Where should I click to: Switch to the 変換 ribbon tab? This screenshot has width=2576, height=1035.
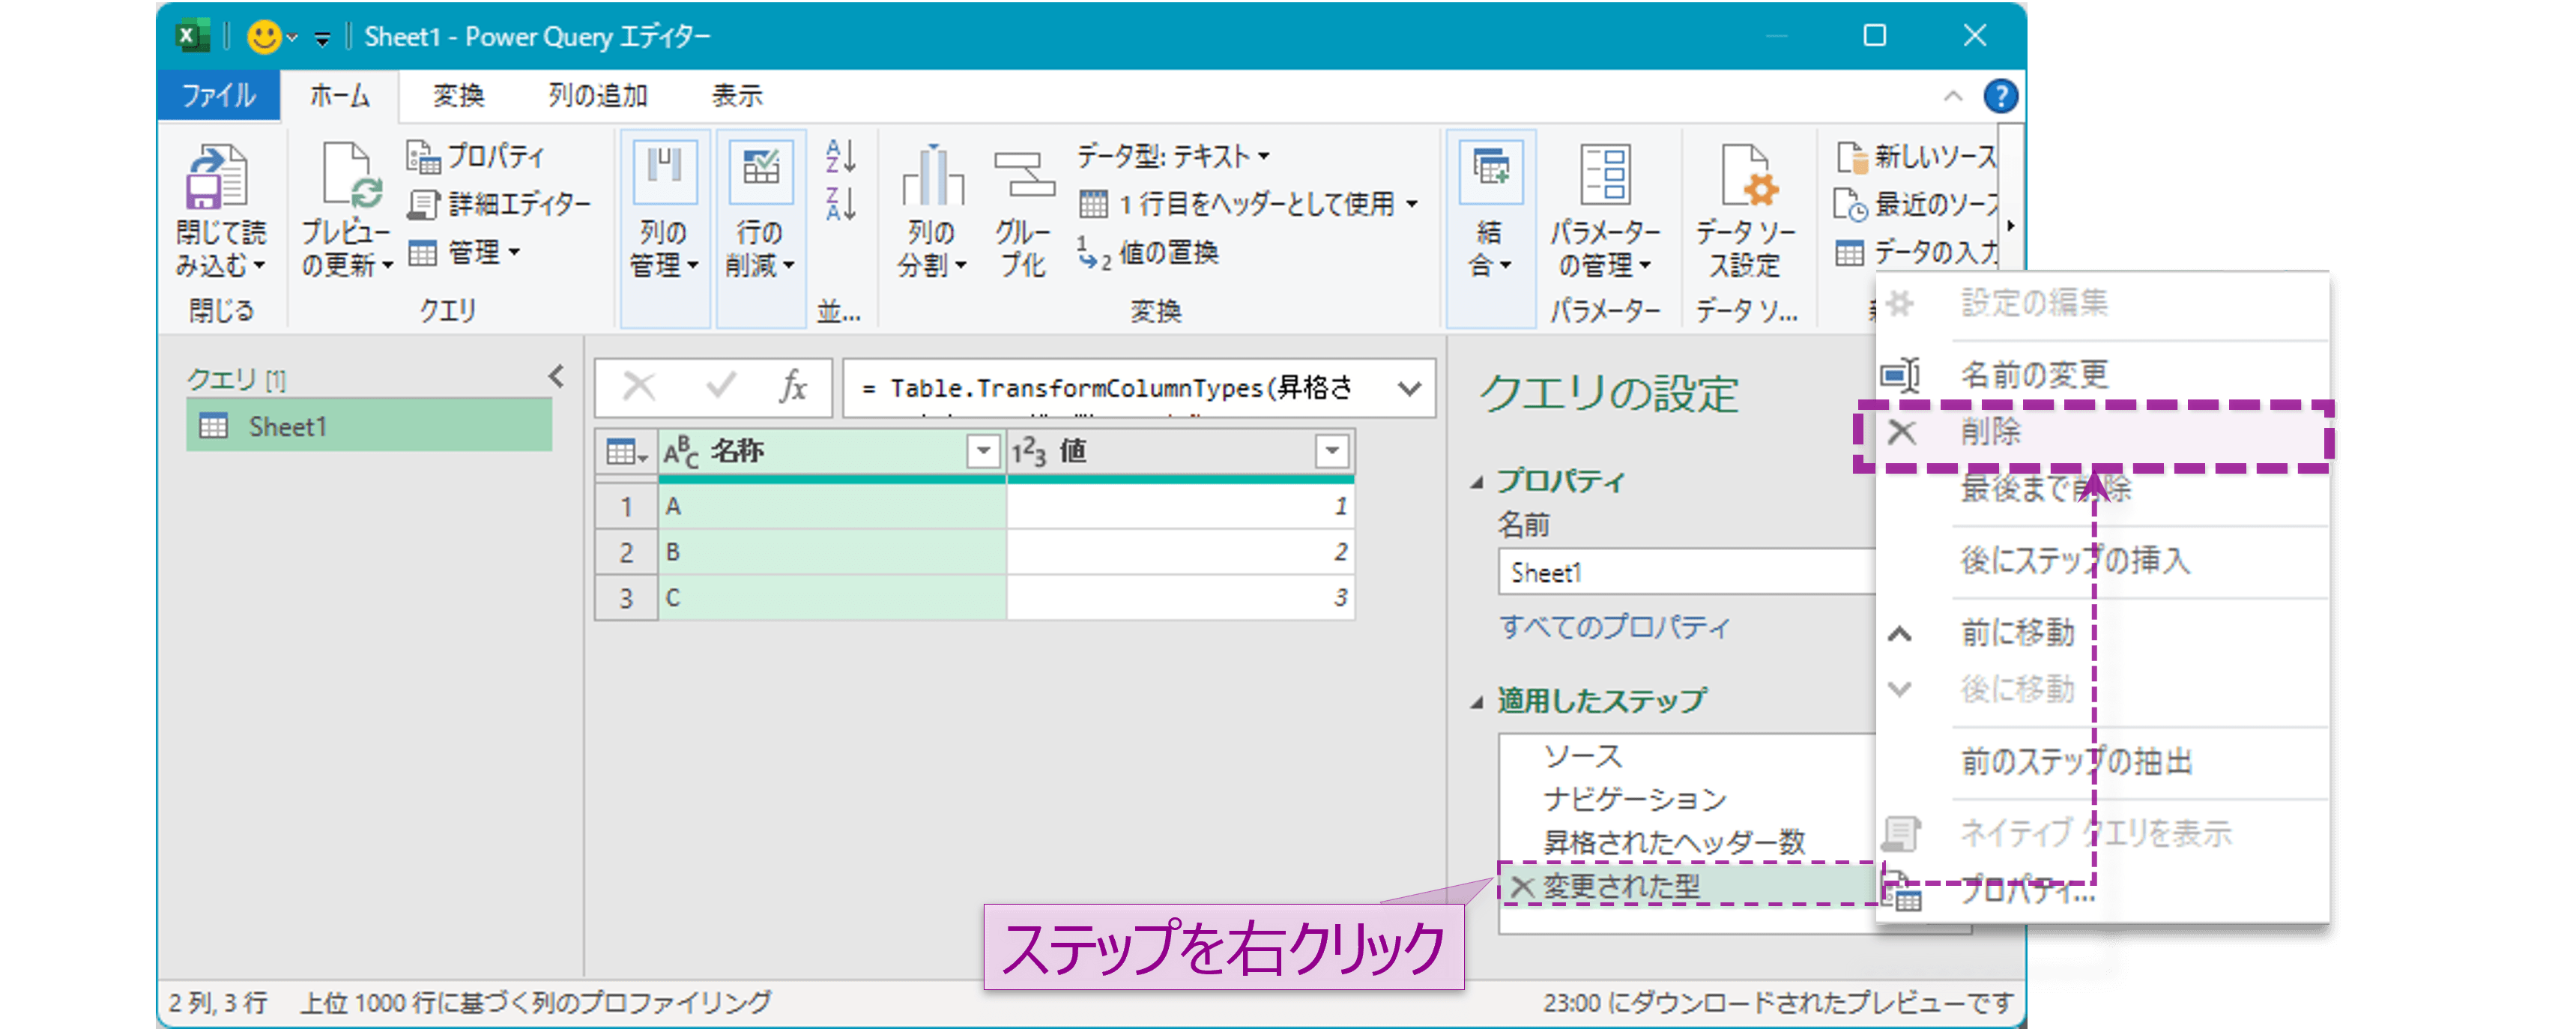point(458,96)
